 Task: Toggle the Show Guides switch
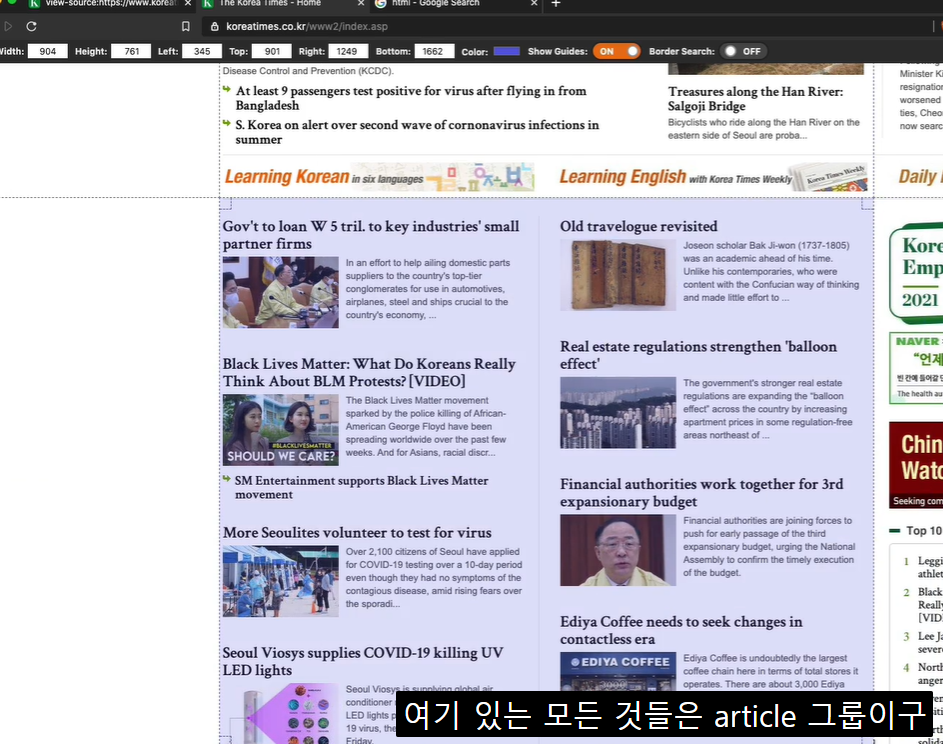(x=616, y=51)
